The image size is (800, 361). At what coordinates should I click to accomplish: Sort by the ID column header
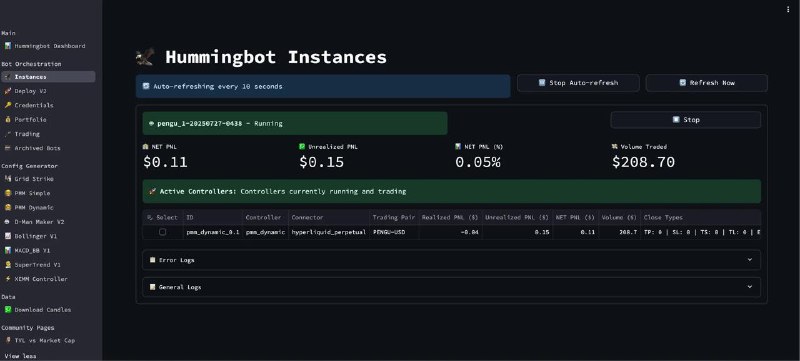click(x=212, y=218)
